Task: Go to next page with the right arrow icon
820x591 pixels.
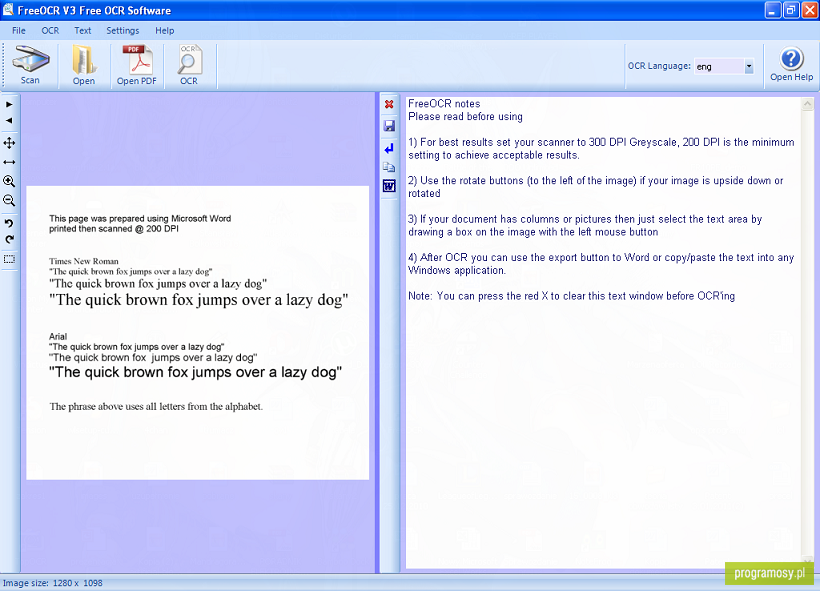Action: (9, 105)
